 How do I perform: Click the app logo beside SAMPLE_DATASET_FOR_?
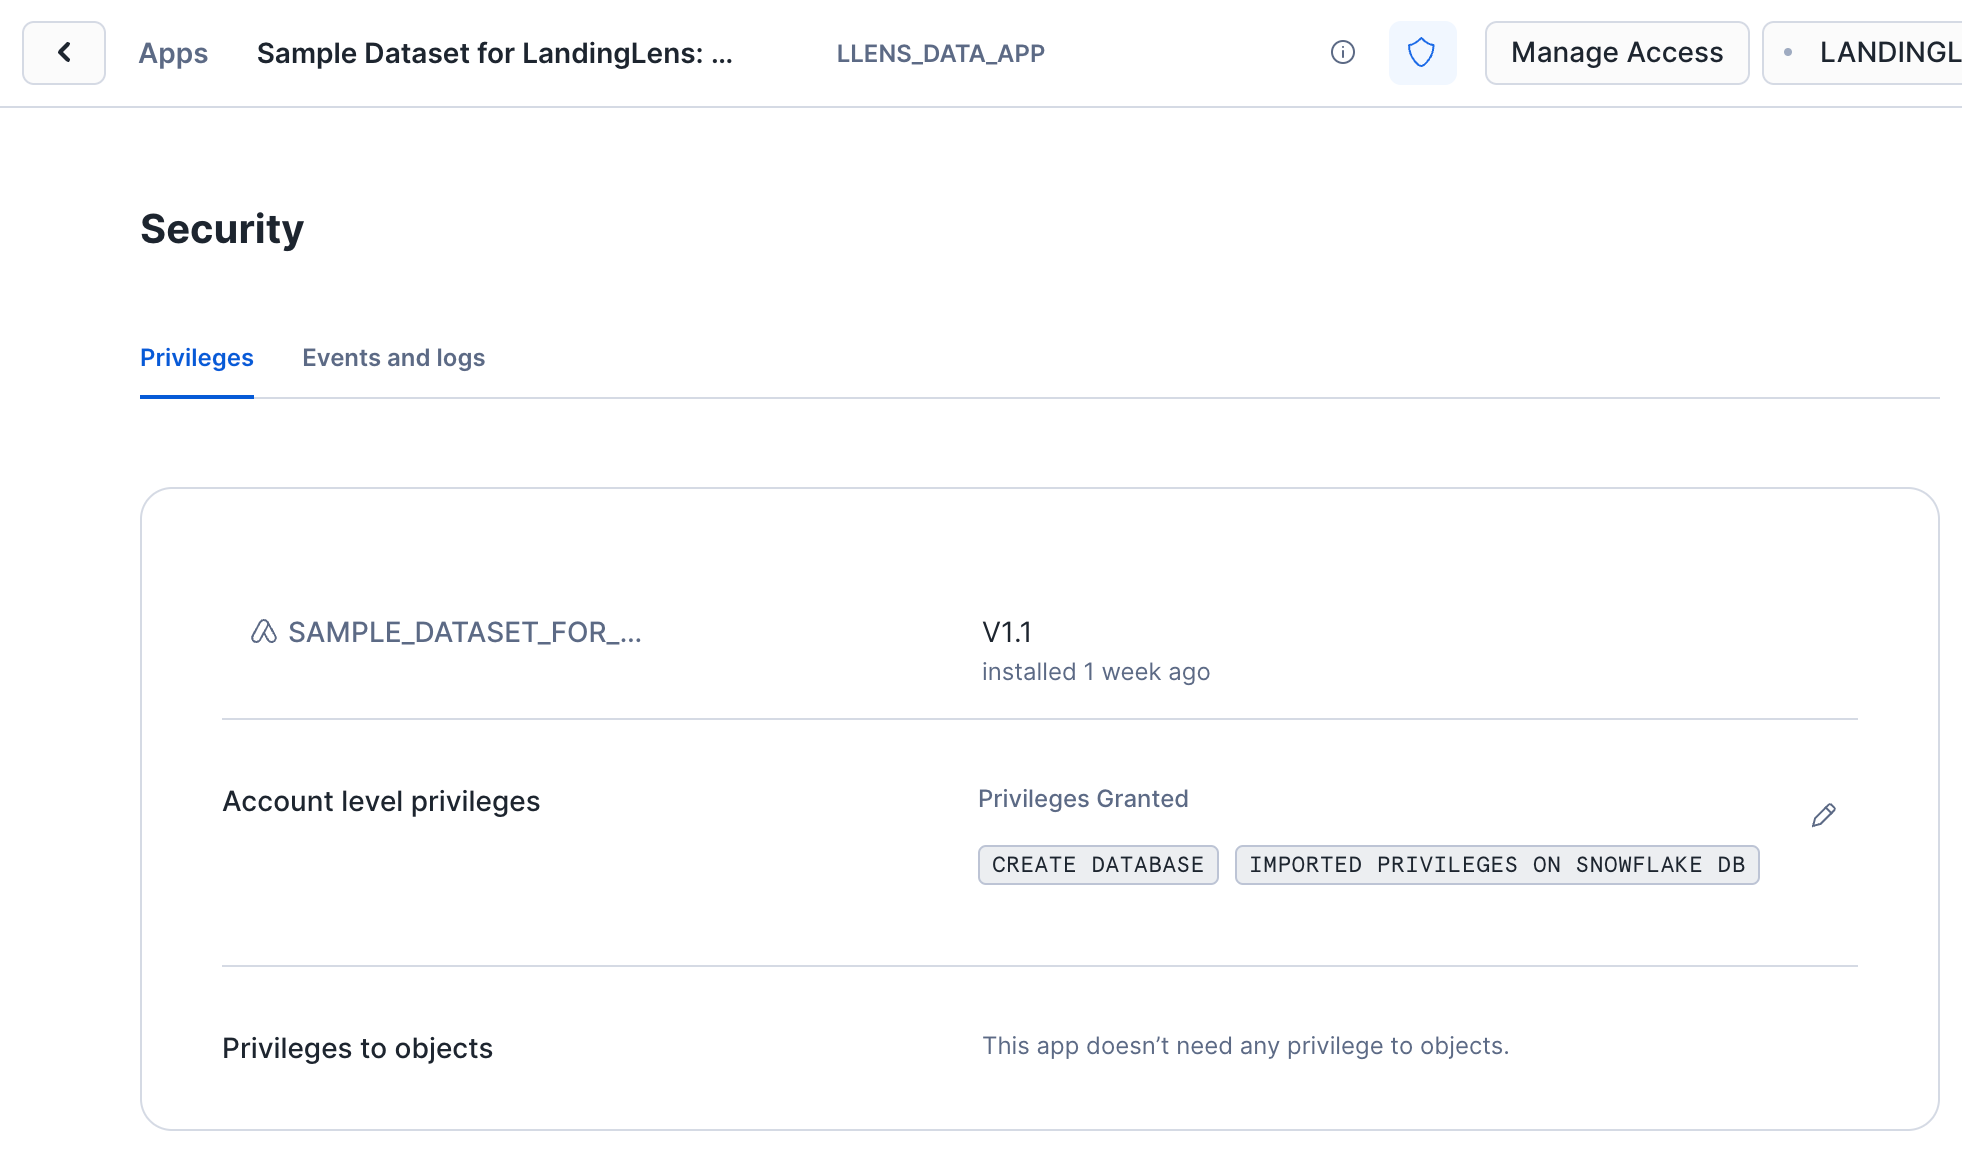[x=263, y=632]
